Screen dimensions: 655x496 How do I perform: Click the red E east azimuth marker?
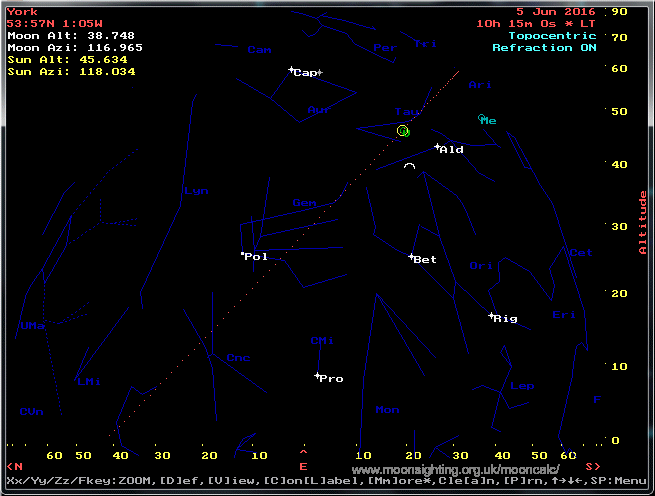(304, 466)
